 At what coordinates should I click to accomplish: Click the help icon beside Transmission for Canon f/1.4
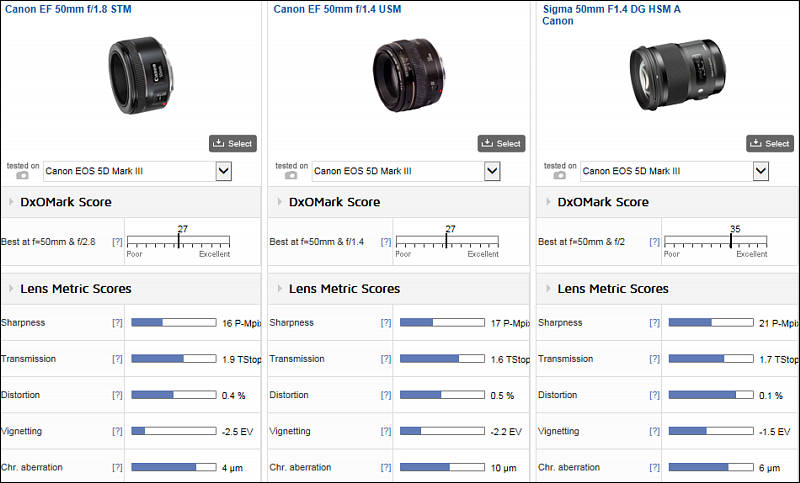click(386, 359)
